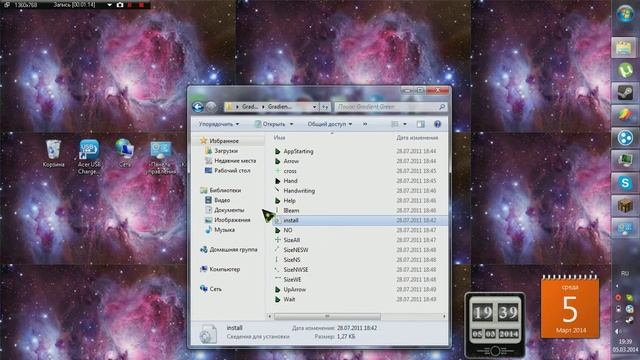The image size is (640, 360).
Task: Open Документы library in the navigation pane
Action: click(x=229, y=210)
